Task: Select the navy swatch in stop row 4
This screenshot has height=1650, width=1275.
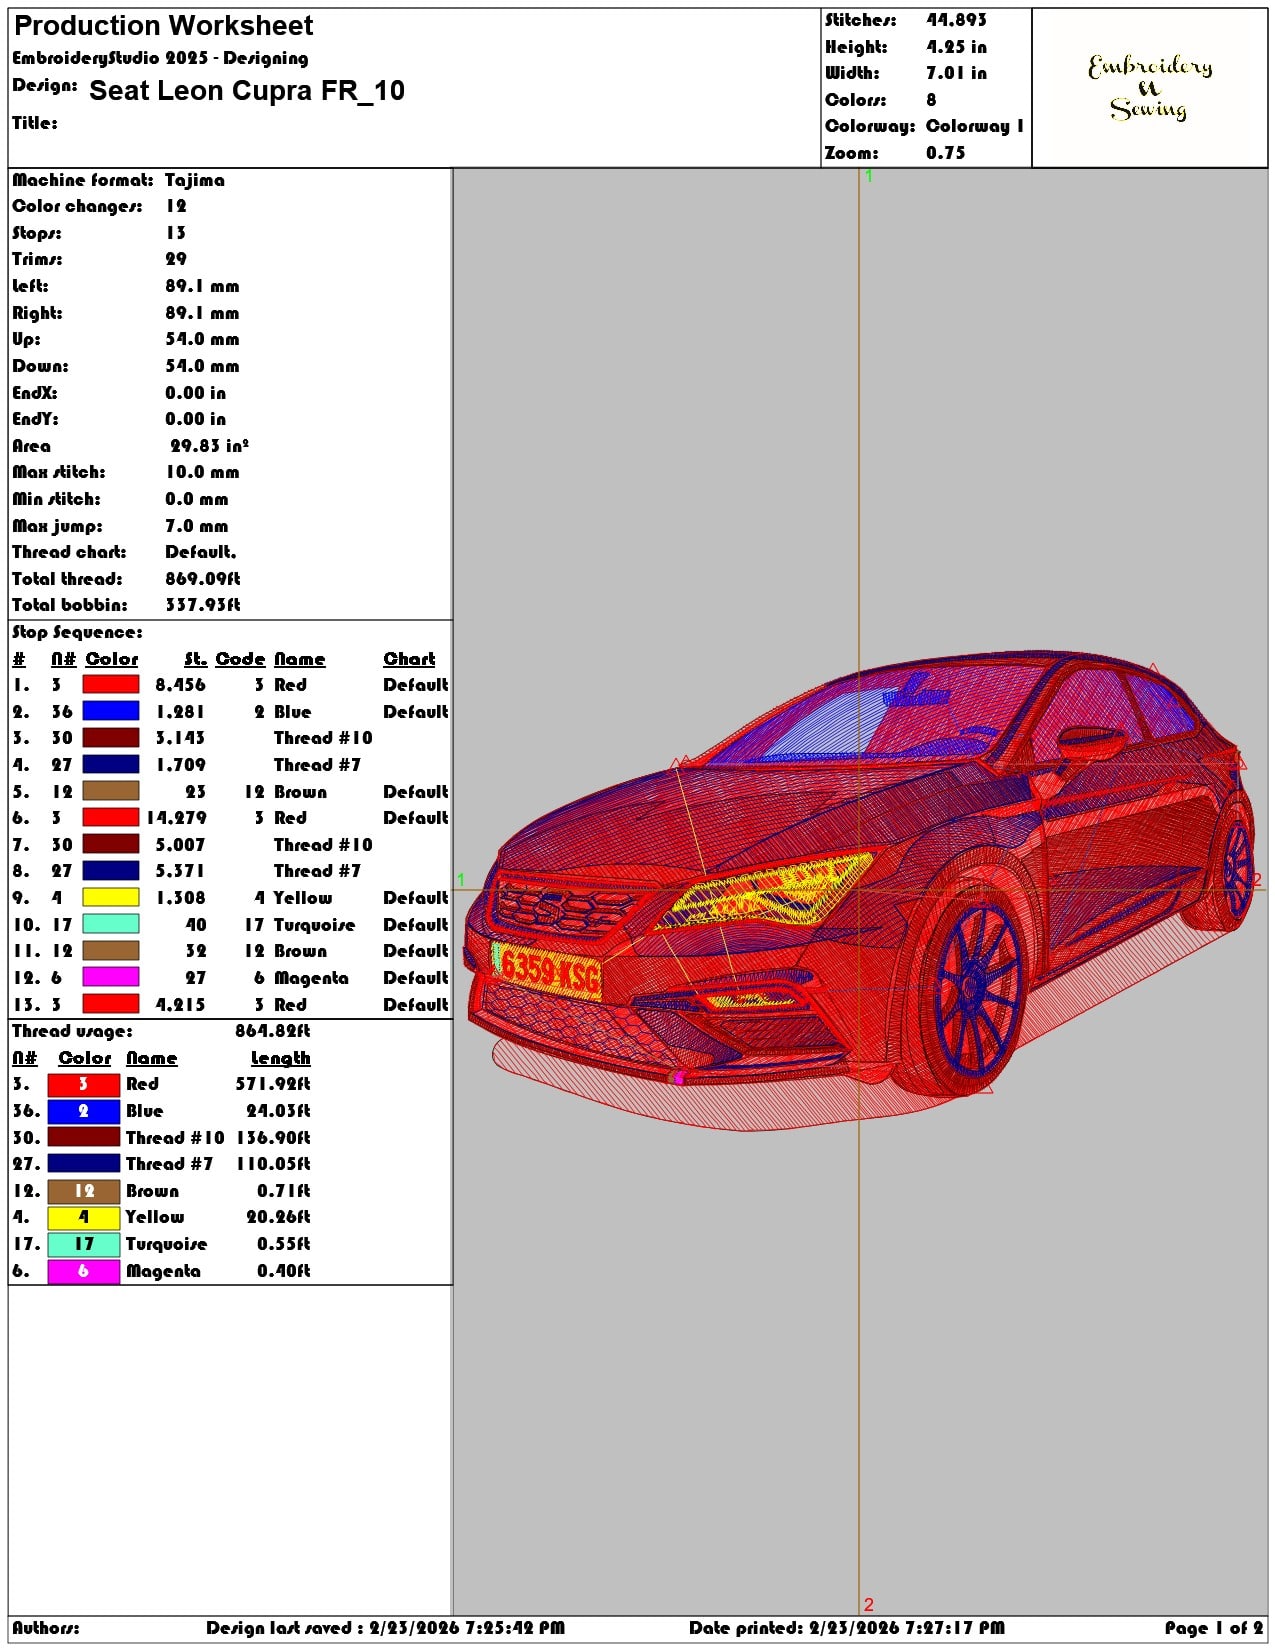Action: pos(110,765)
